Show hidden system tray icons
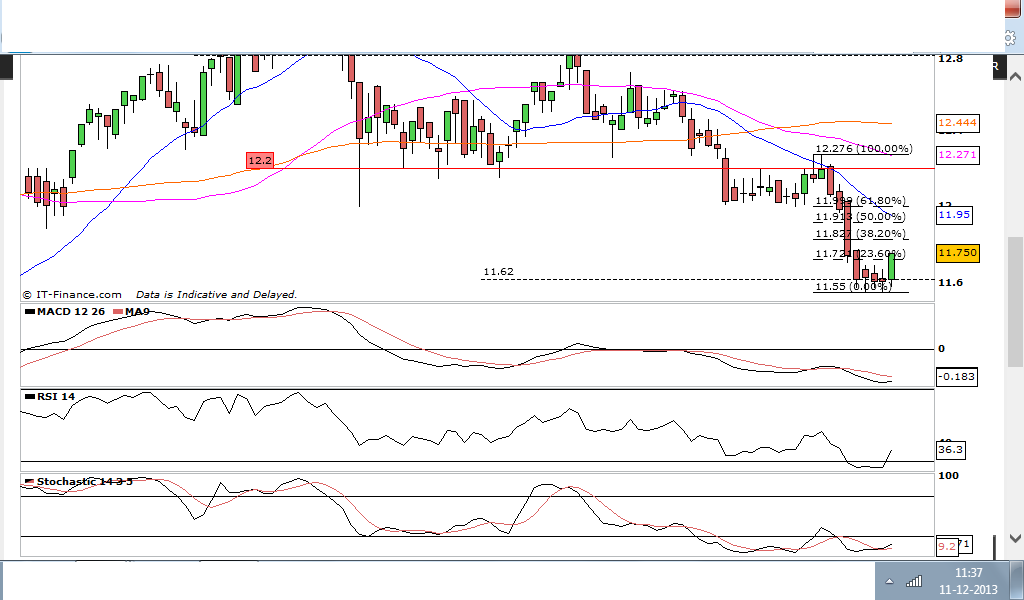Screen dimensions: 1024x600 889,581
